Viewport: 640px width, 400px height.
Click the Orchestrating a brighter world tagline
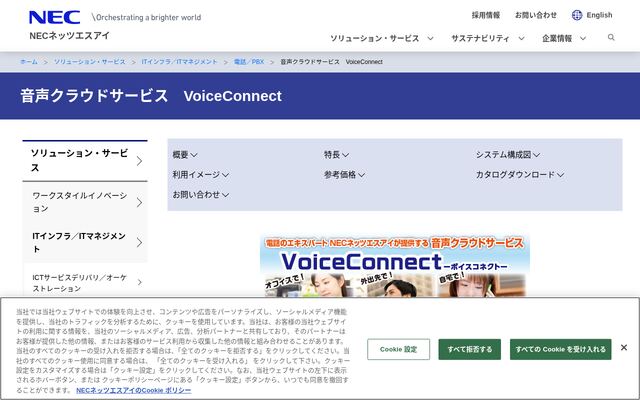point(146,18)
